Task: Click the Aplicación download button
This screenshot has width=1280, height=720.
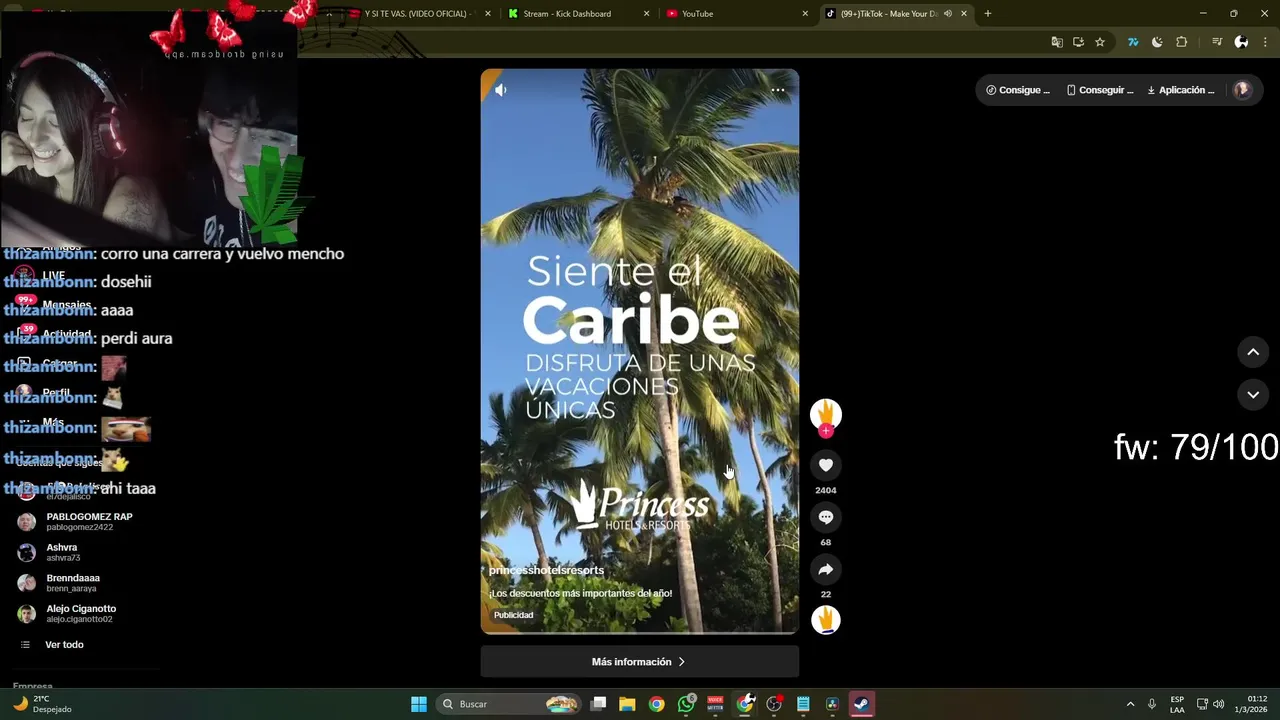Action: [x=1181, y=90]
